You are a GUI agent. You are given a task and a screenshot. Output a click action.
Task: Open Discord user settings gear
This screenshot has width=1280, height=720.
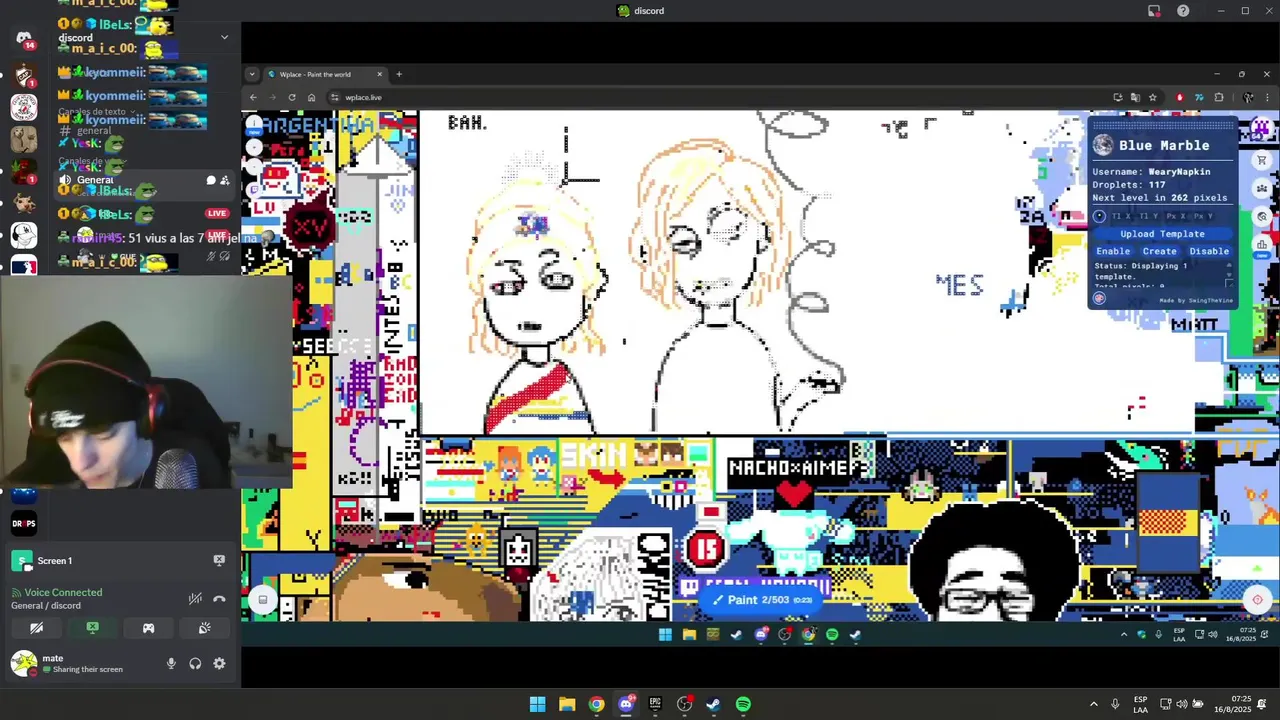point(219,663)
